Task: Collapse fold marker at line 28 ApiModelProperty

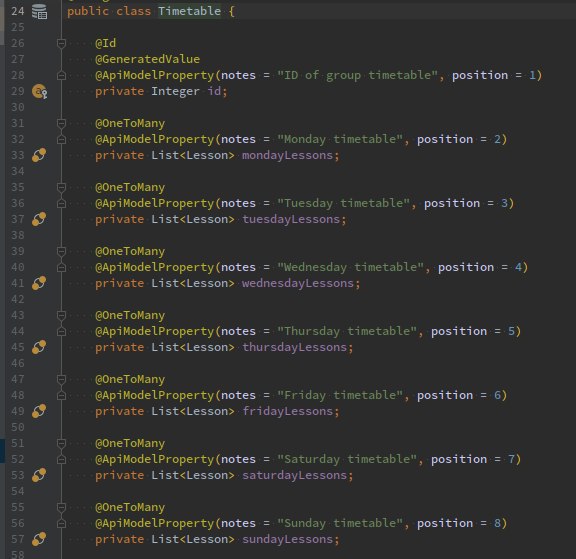Action: click(61, 75)
